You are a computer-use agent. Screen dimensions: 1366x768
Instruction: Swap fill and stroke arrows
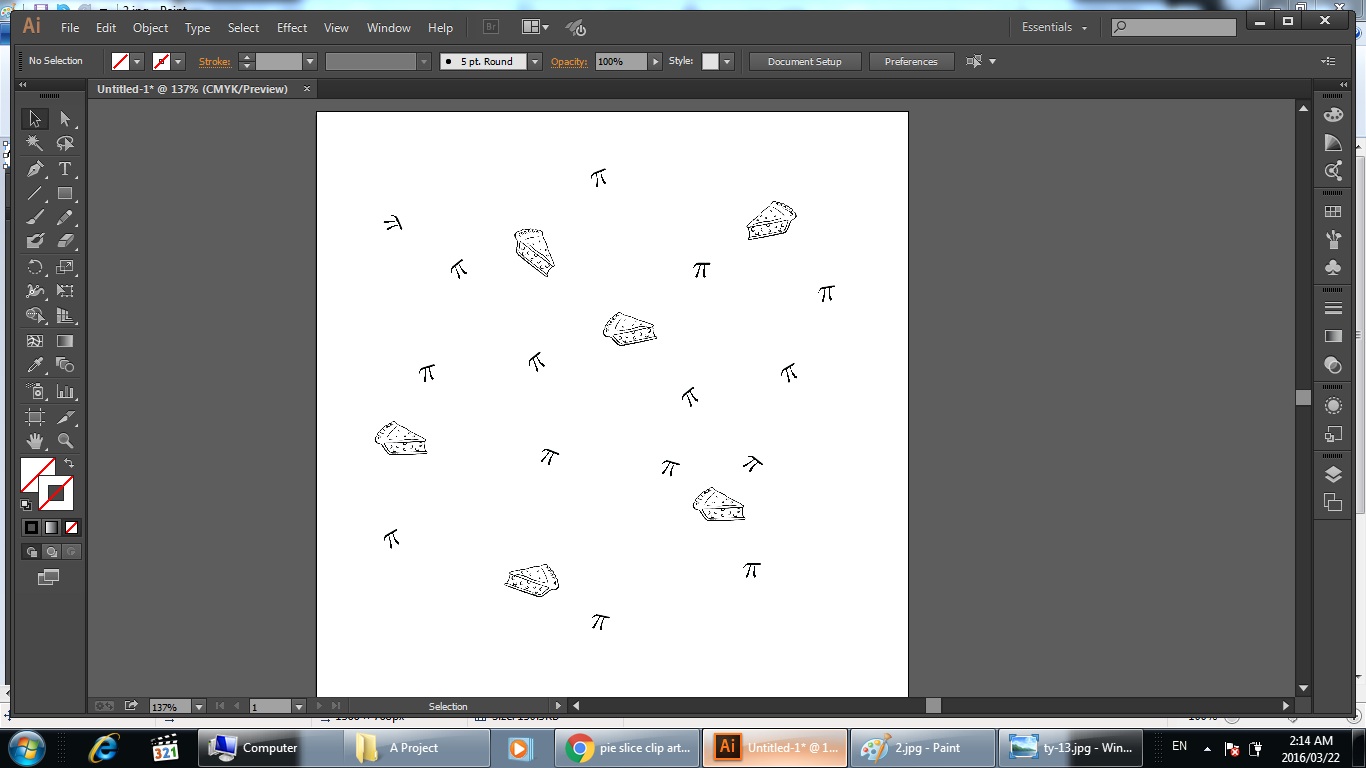(69, 463)
